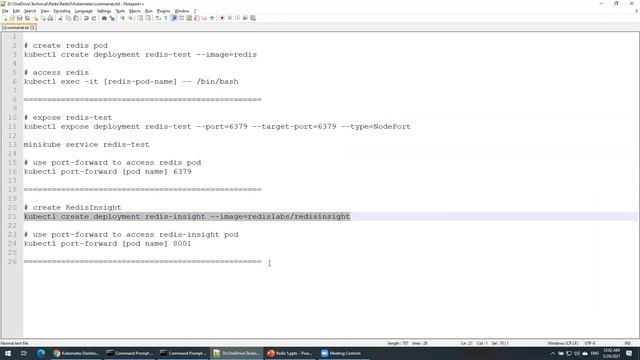Save all open files
Image resolution: width=640 pixels, height=360 pixels.
(x=27, y=18)
